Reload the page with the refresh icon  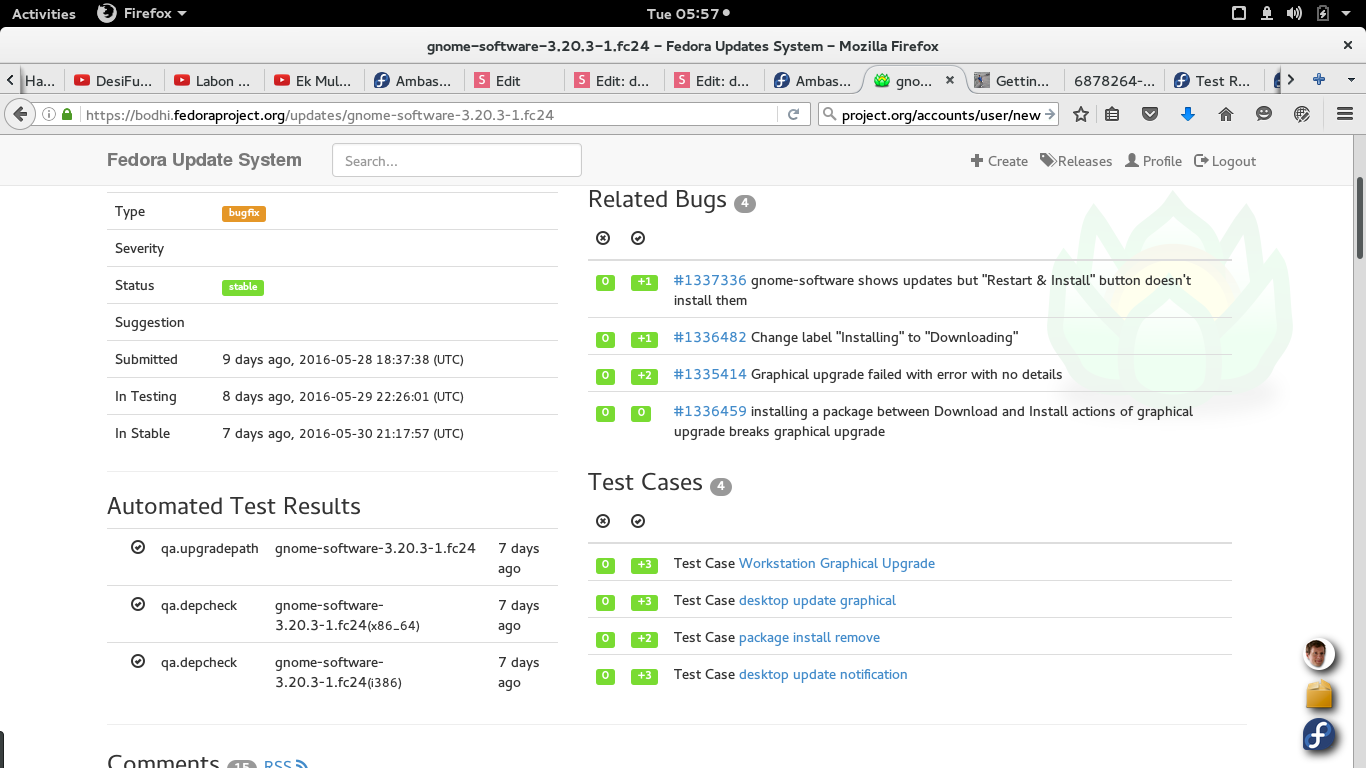click(x=793, y=114)
